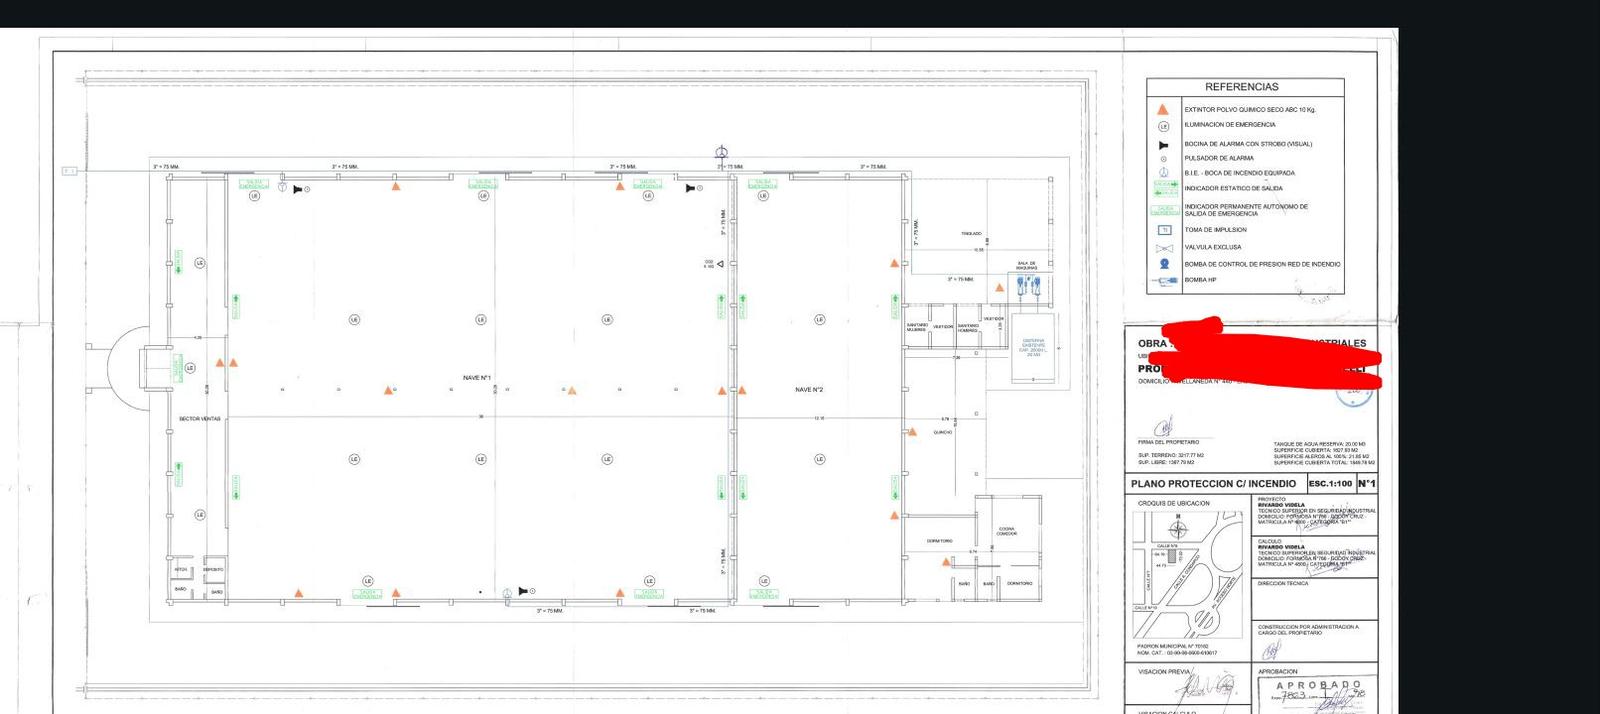Click the orange extinguisher triangle in the legend
Viewport: 1600px width, 714px height.
(1163, 109)
